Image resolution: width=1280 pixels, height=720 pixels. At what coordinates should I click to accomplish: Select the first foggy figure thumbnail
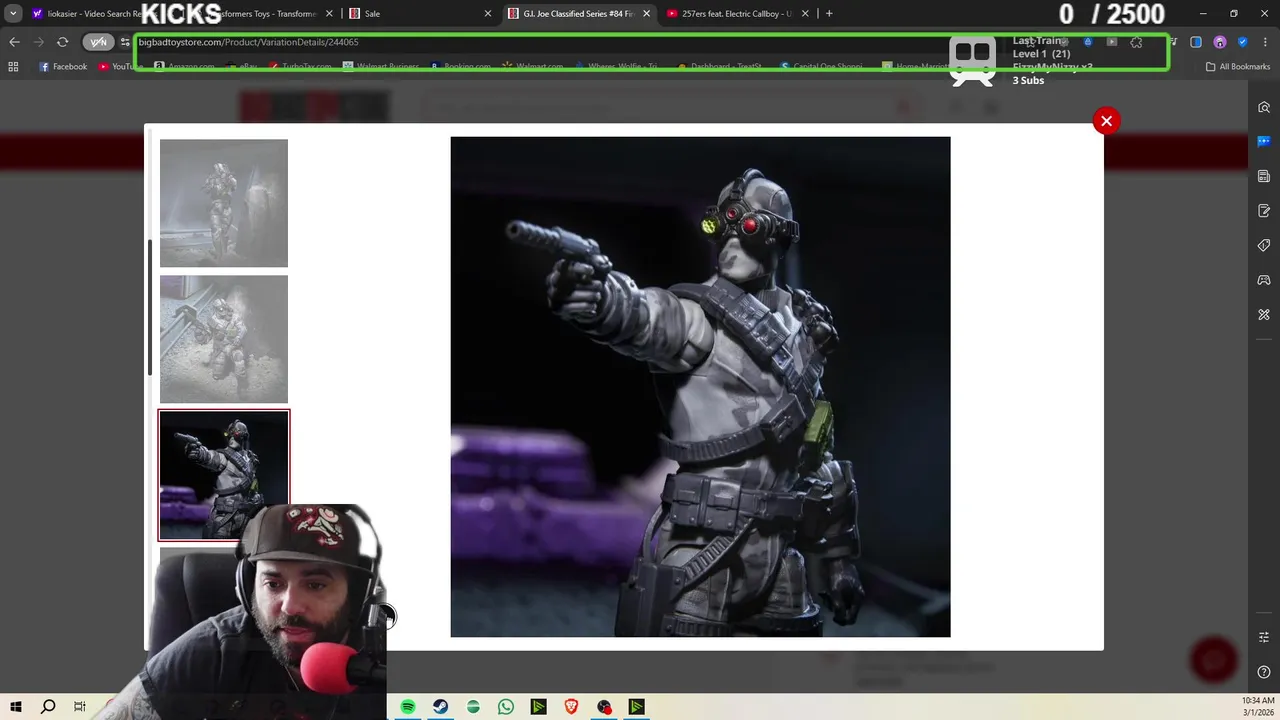(x=224, y=203)
